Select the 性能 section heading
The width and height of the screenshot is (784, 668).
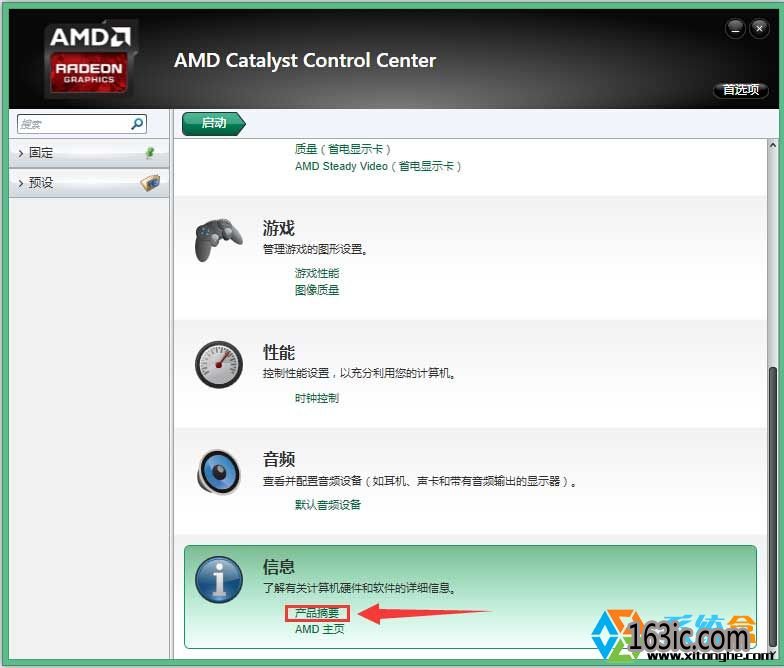pyautogui.click(x=278, y=352)
